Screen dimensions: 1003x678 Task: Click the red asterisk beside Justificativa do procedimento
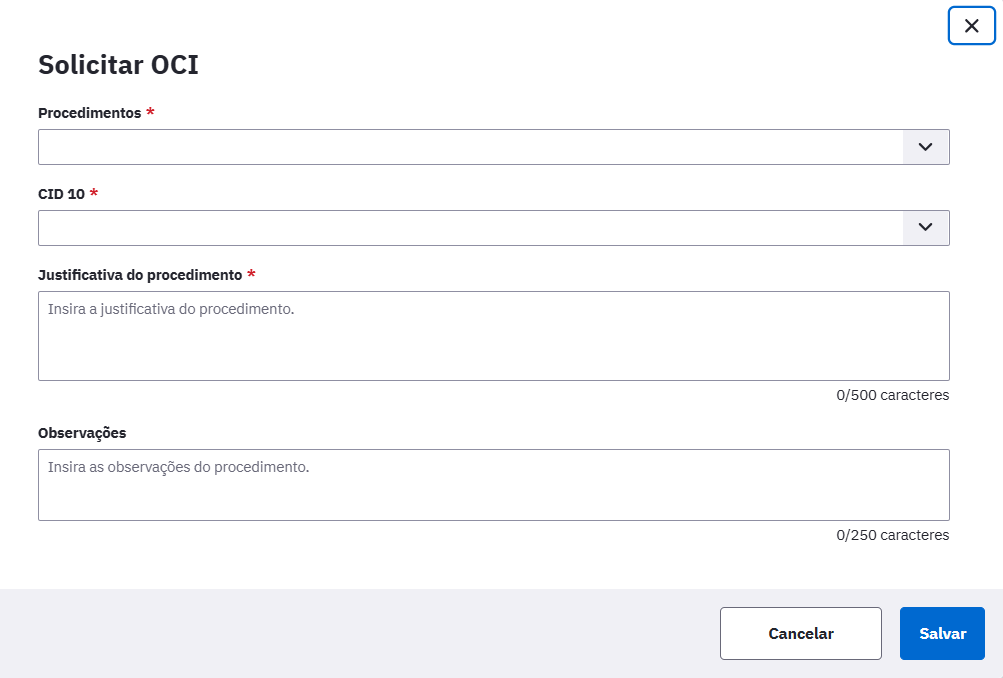coord(251,274)
